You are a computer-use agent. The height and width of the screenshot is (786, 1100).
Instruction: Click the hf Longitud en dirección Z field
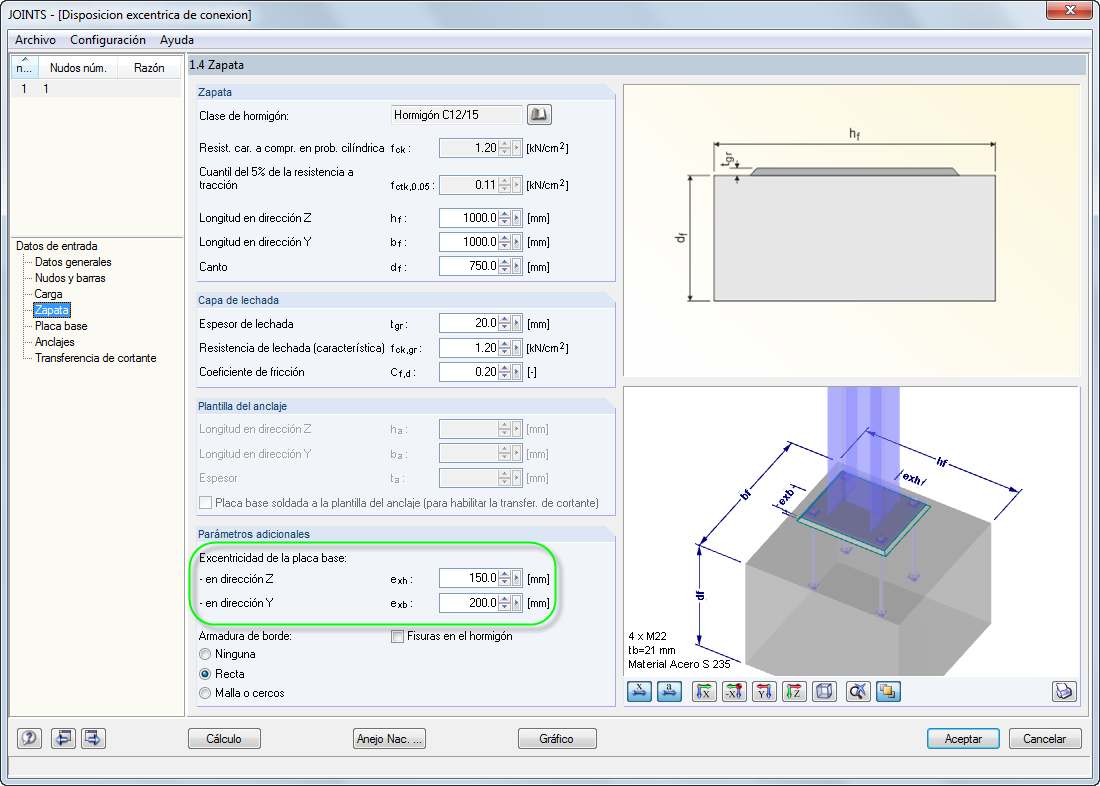(469, 218)
